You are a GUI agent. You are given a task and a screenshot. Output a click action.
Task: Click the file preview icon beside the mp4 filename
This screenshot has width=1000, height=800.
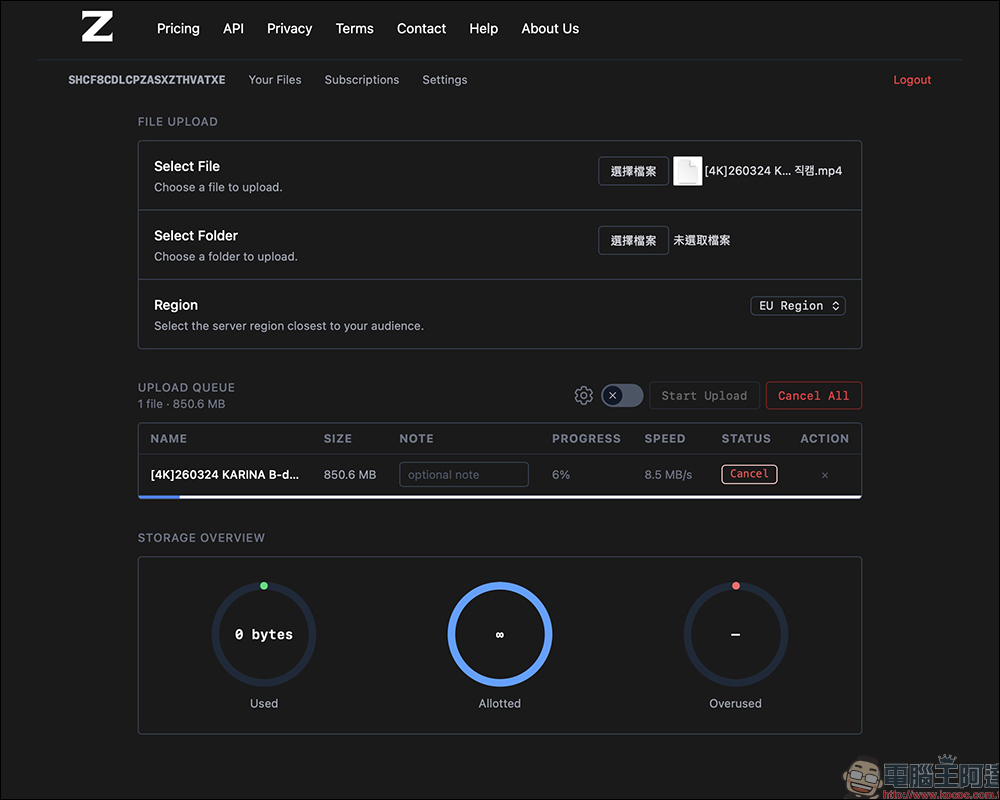(x=688, y=171)
